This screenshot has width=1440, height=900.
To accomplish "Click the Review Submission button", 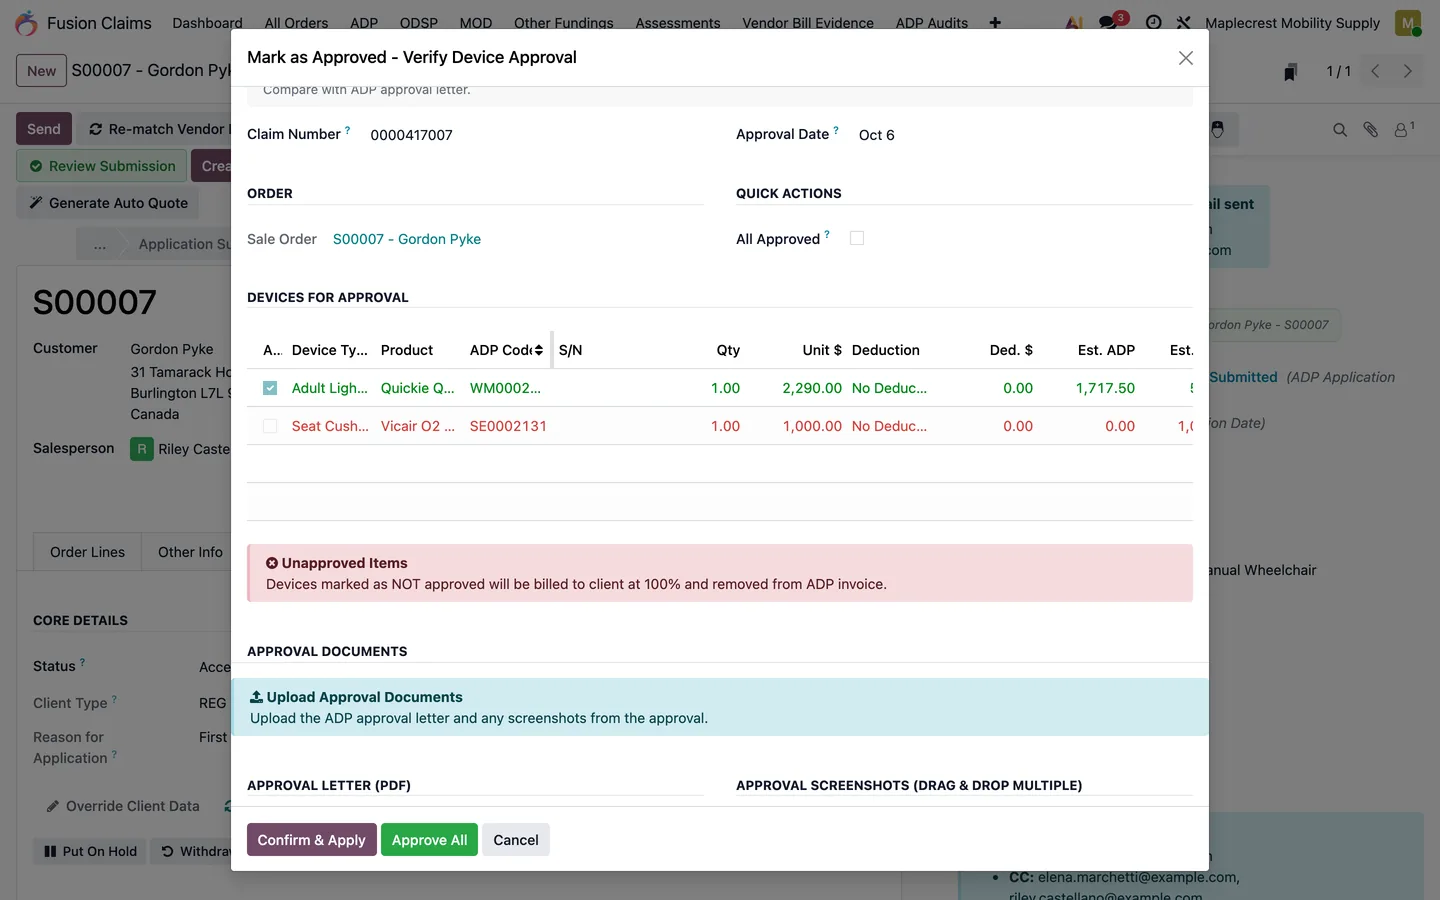I will [102, 166].
